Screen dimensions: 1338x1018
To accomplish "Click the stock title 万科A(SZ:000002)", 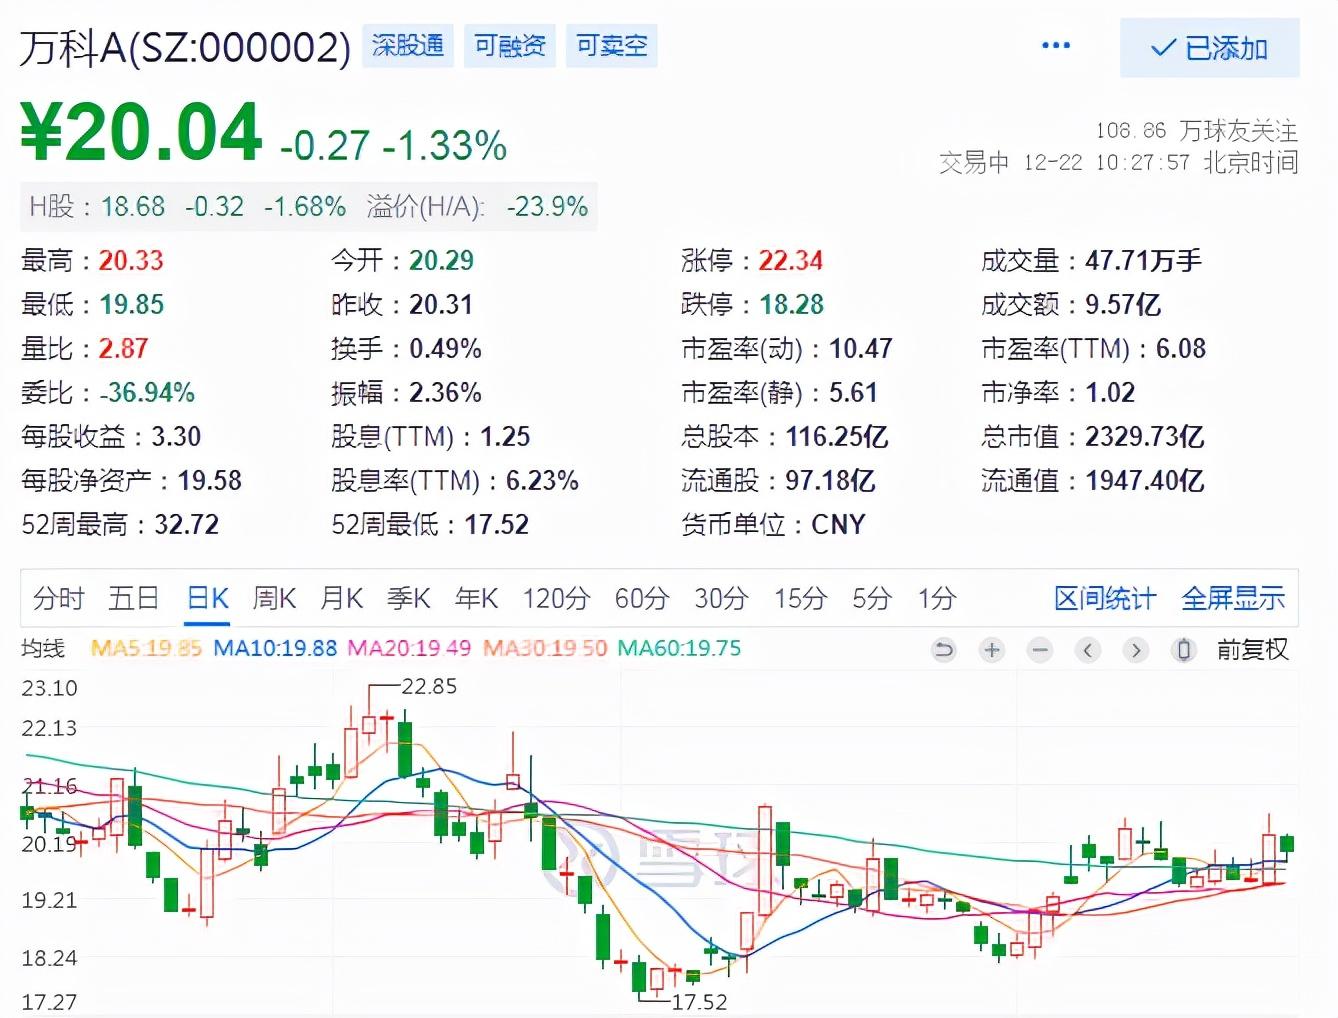I will [x=185, y=47].
